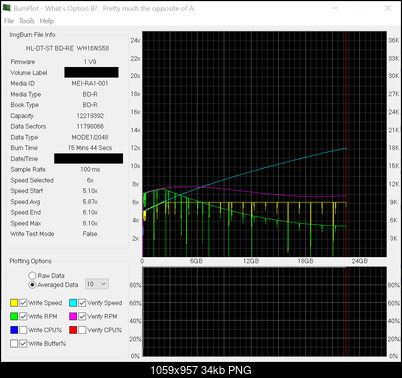The image size is (402, 378).
Task: Click the Speed Avg value 5.87x
Action: pos(90,202)
